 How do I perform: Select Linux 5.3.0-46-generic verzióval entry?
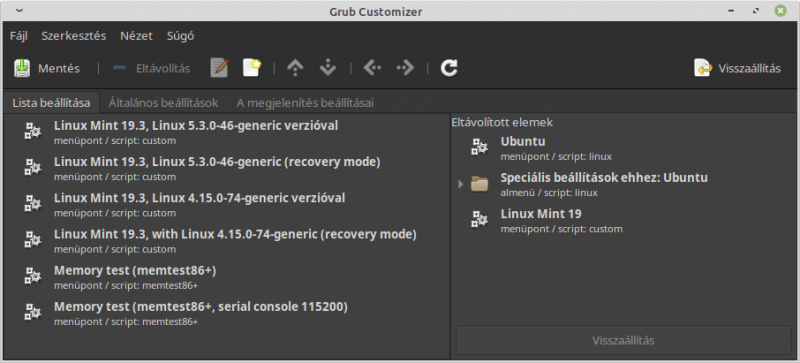pos(227,133)
